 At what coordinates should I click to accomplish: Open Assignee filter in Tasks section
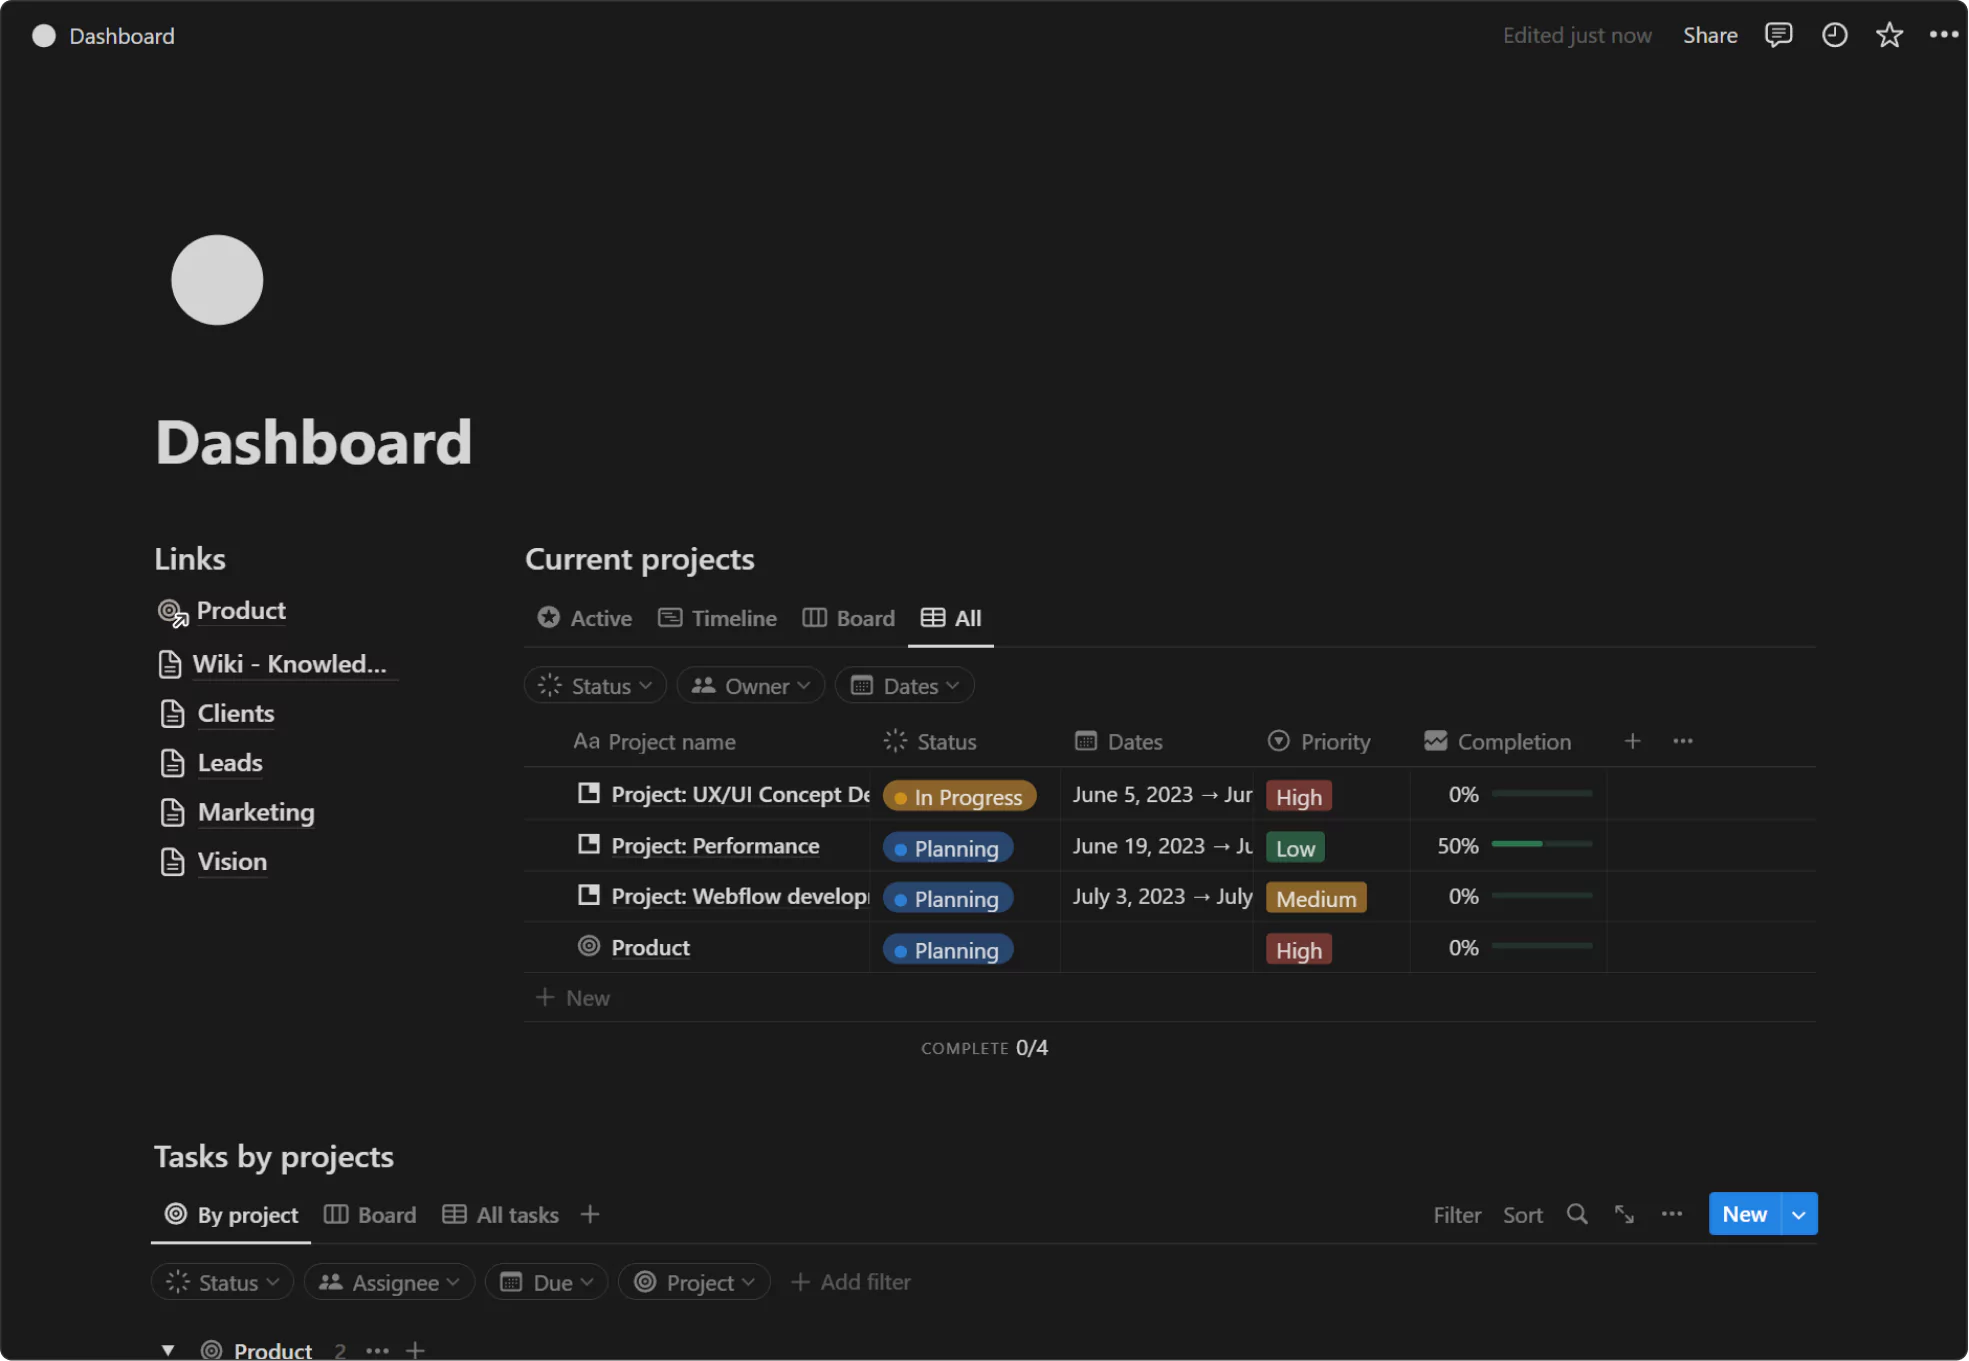click(x=389, y=1282)
